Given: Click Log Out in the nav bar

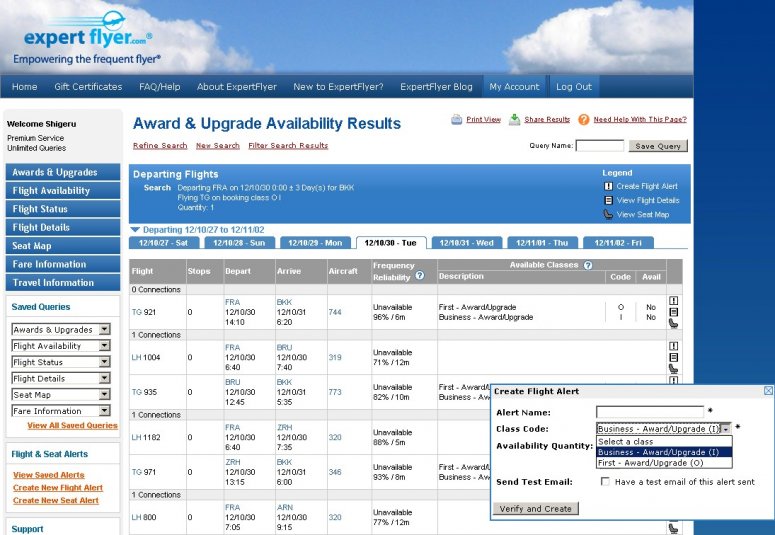Looking at the screenshot, I should [574, 87].
